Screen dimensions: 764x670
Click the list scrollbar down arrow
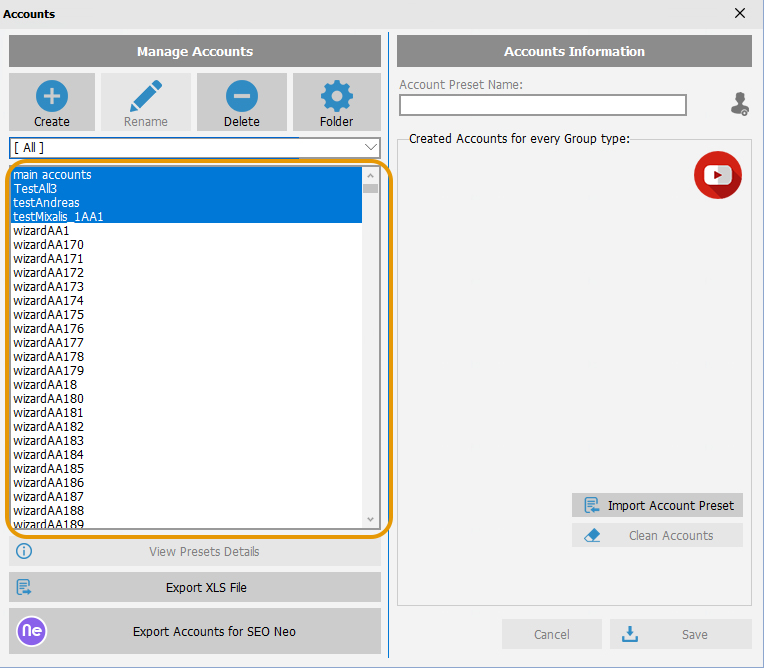[x=371, y=520]
